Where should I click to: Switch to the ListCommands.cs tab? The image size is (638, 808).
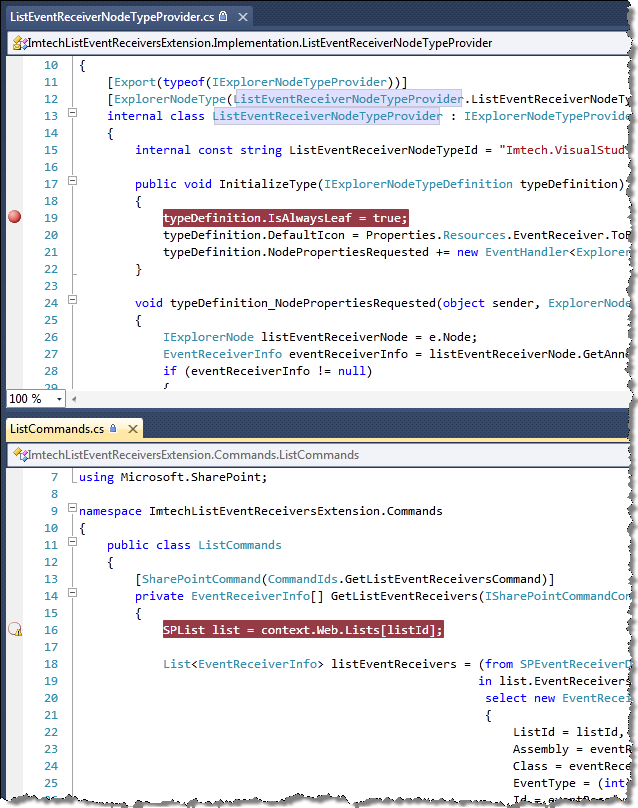(x=57, y=429)
